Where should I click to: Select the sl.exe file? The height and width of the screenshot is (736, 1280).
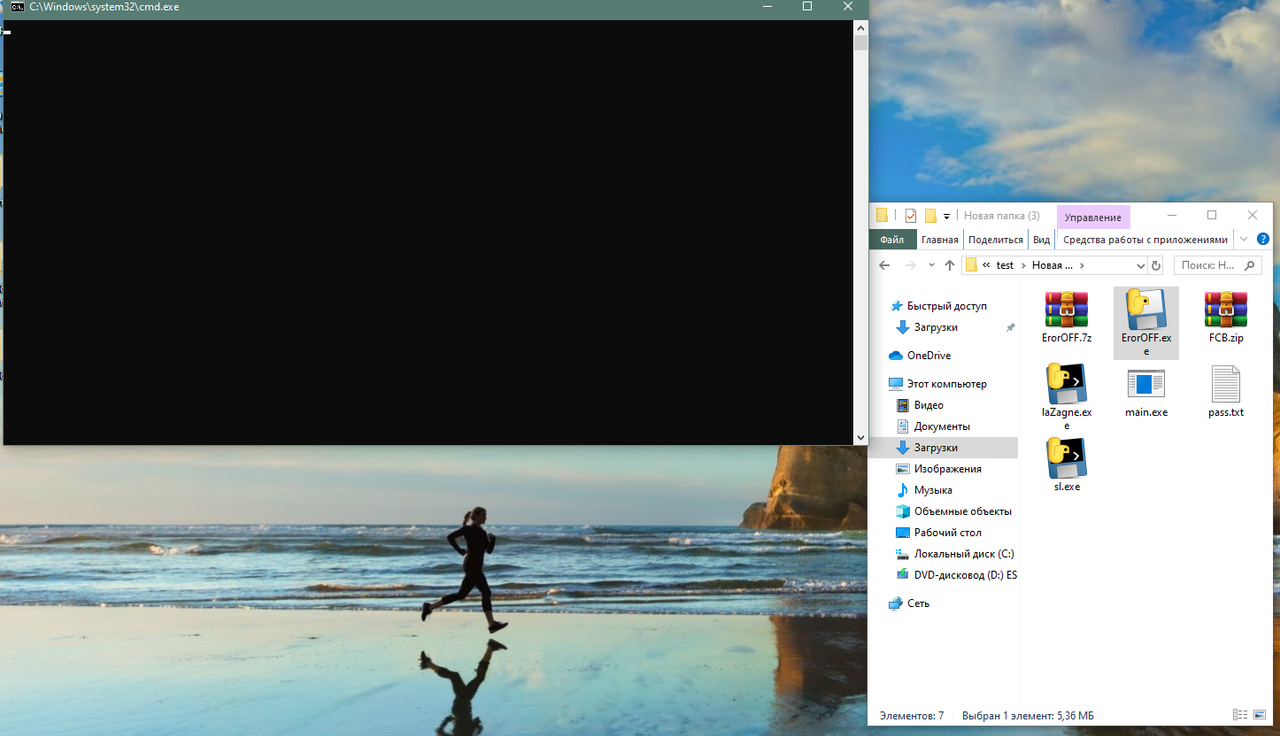click(1066, 465)
